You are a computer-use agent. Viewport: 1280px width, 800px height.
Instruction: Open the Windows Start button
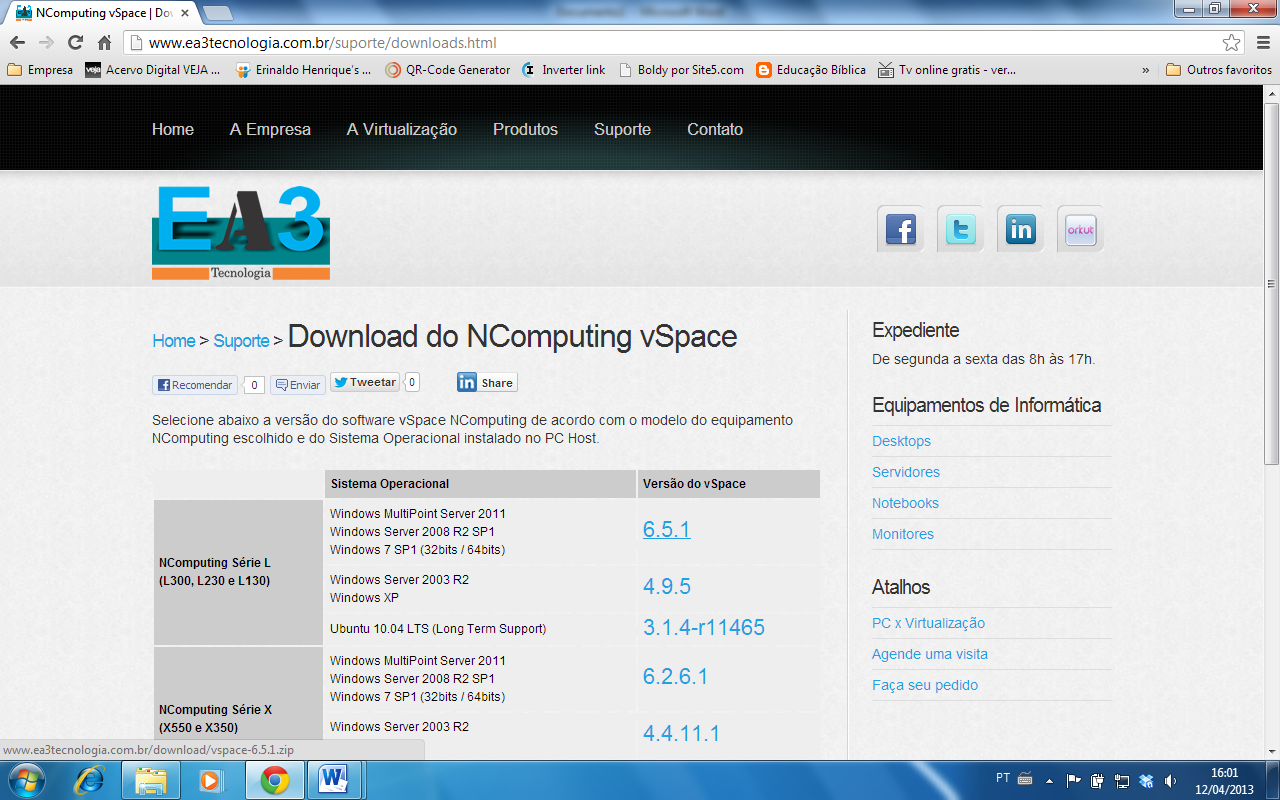point(25,780)
